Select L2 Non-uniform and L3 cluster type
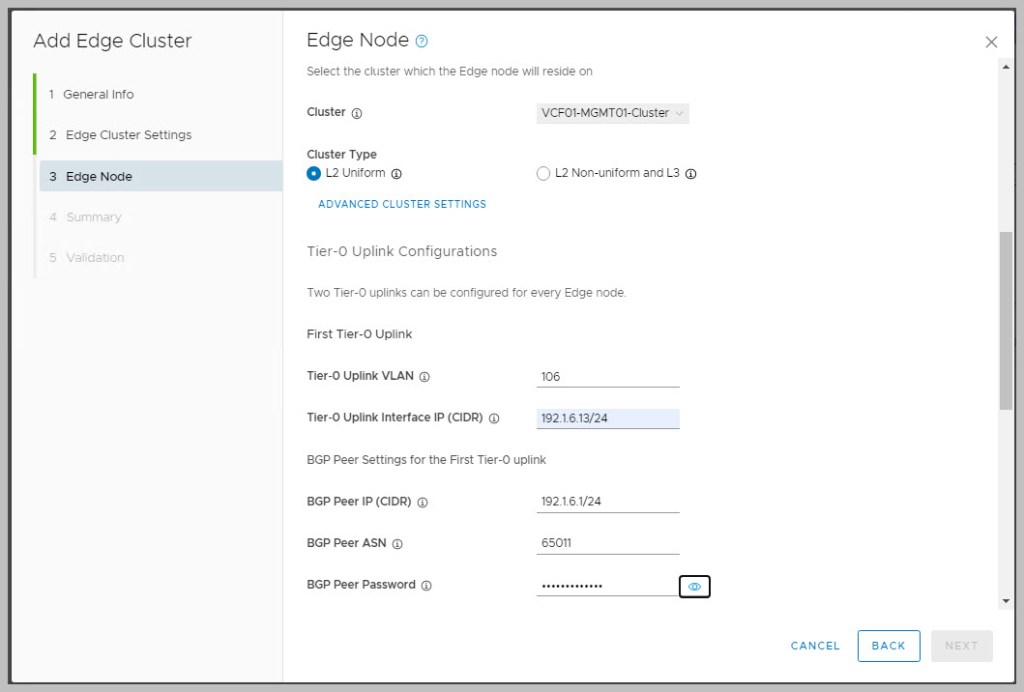Image resolution: width=1024 pixels, height=692 pixels. (x=544, y=173)
